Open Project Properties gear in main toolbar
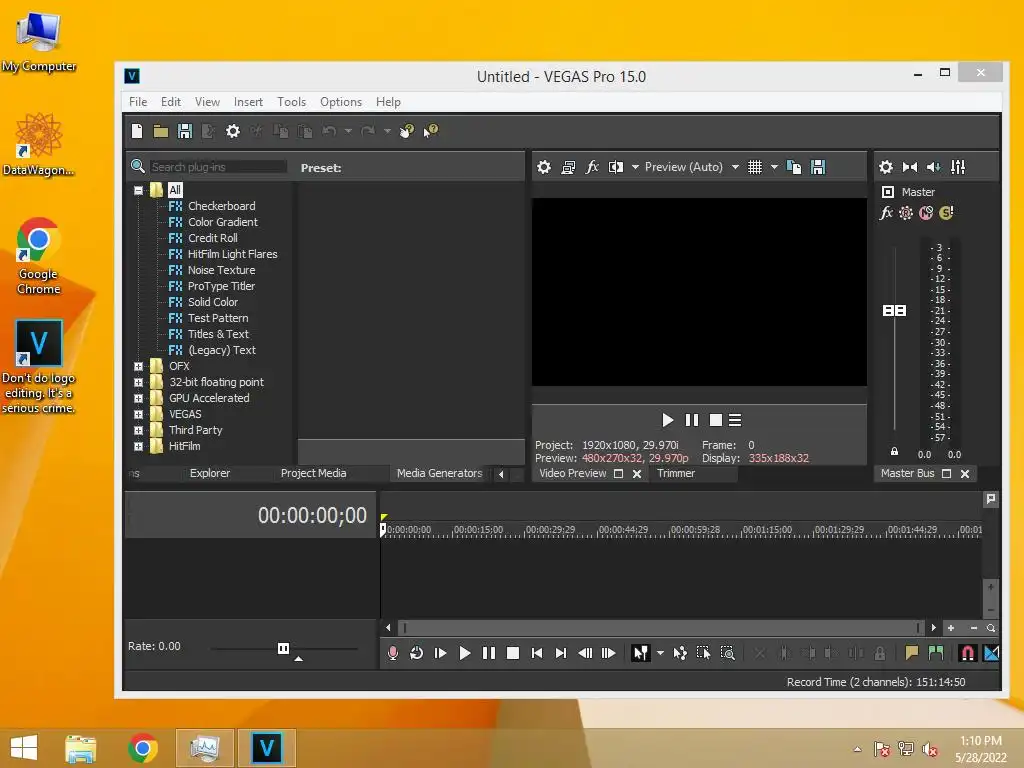This screenshot has width=1024, height=768. pos(232,131)
